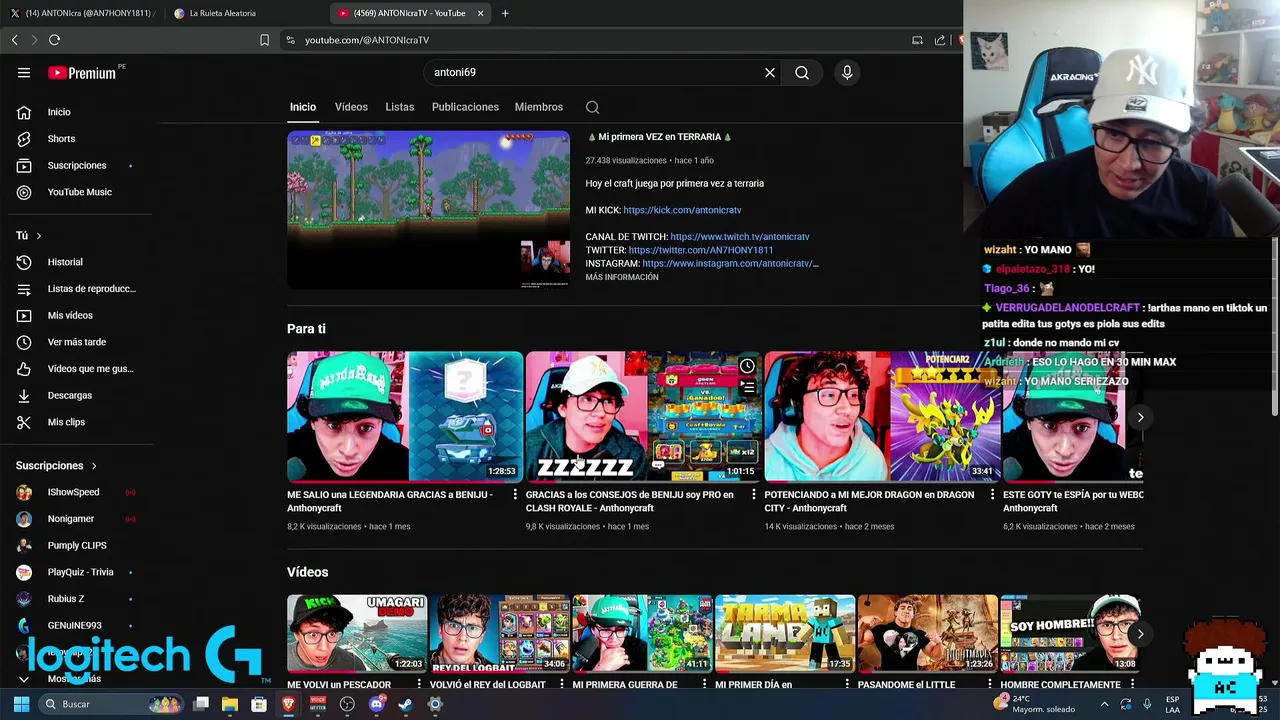Search within the channel using the magnifier
This screenshot has height=720, width=1280.
pyautogui.click(x=592, y=107)
